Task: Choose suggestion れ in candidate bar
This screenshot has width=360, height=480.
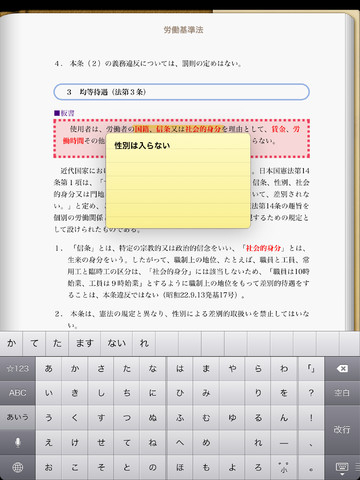Action: [144, 343]
